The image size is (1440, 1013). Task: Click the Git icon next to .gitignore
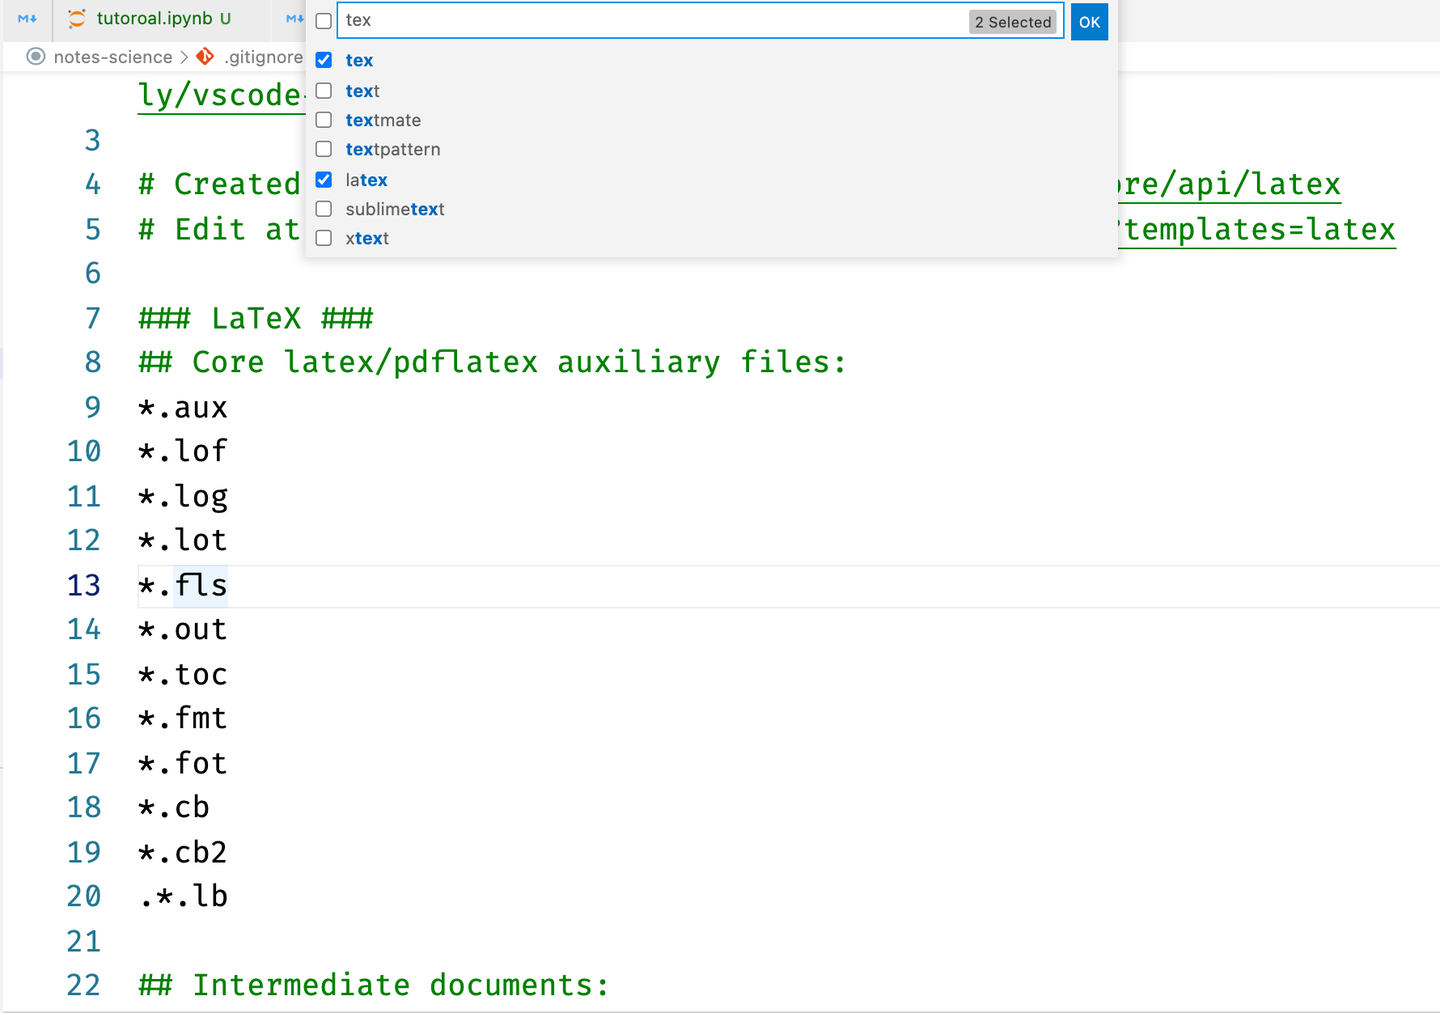coord(205,56)
